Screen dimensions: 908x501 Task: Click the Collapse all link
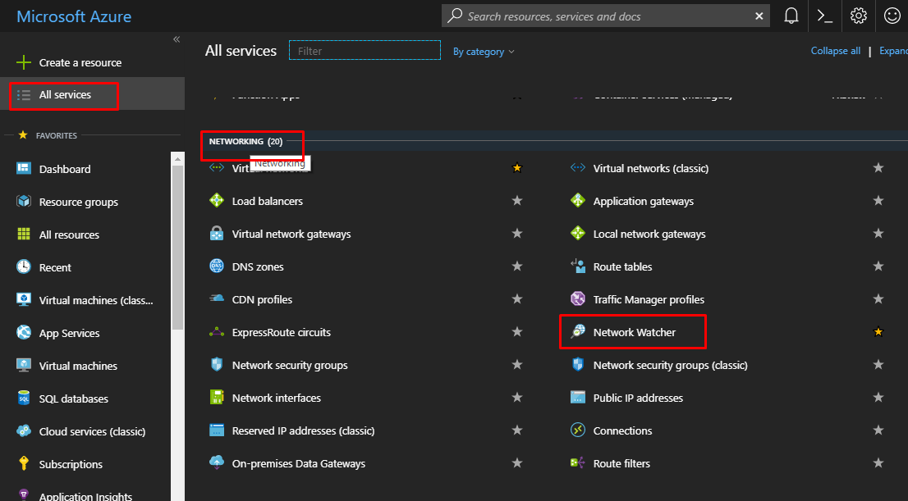[835, 51]
